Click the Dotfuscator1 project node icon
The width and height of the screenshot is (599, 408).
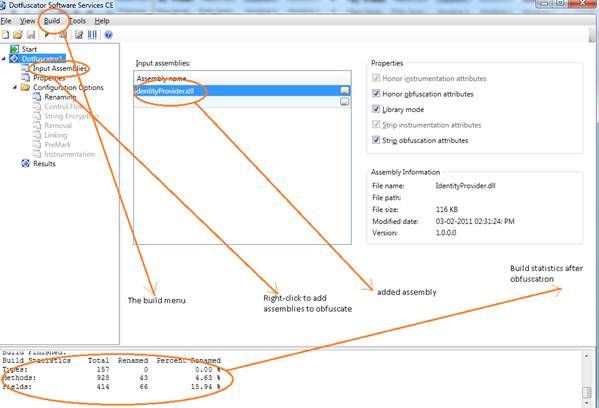point(15,58)
